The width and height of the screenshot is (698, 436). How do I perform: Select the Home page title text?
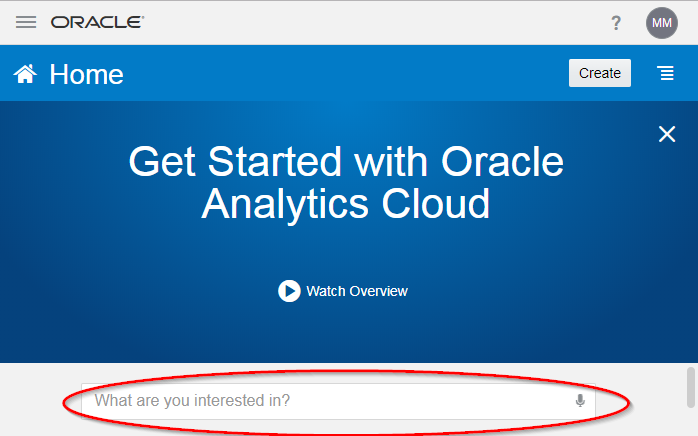point(86,74)
